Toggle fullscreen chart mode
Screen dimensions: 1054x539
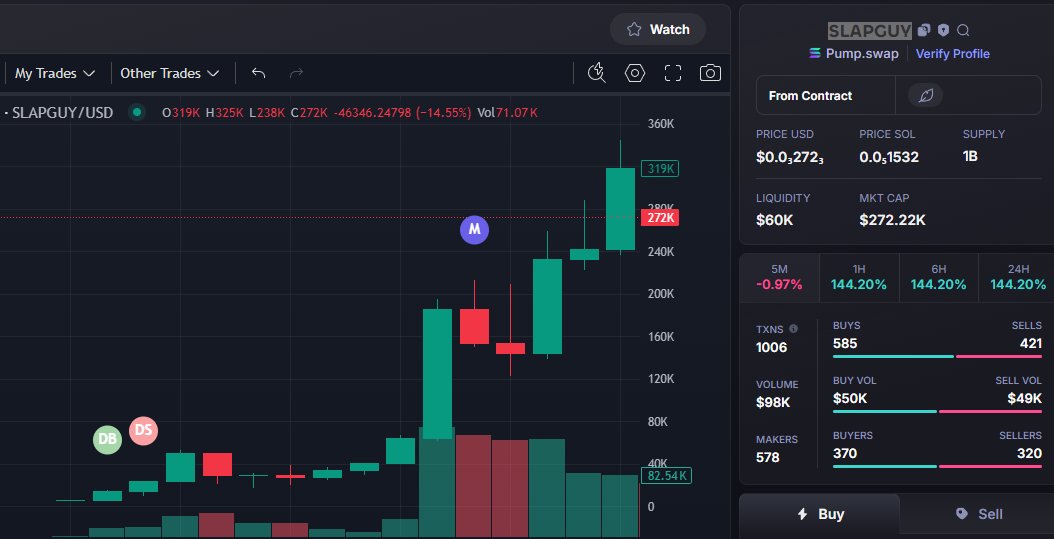673,73
